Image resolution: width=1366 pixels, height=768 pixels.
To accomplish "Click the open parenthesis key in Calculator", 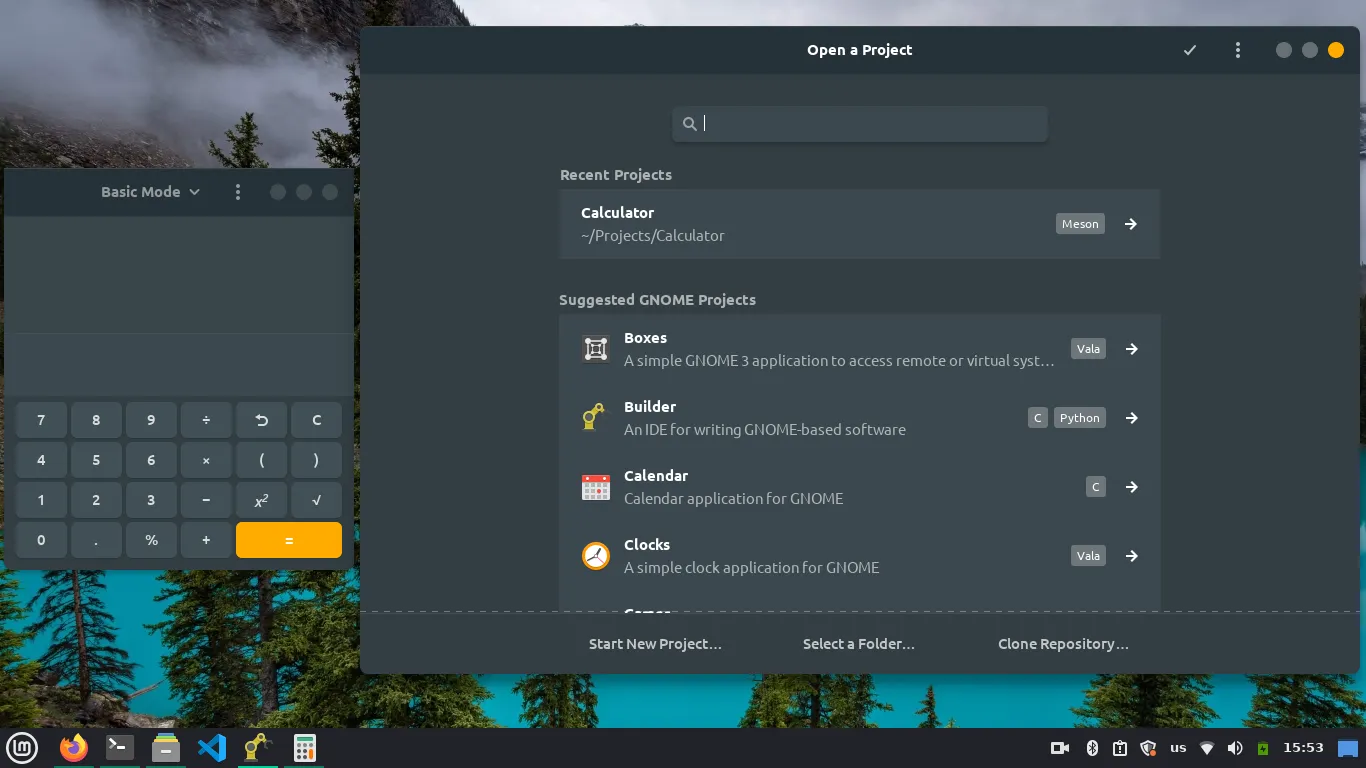I will coord(262,460).
